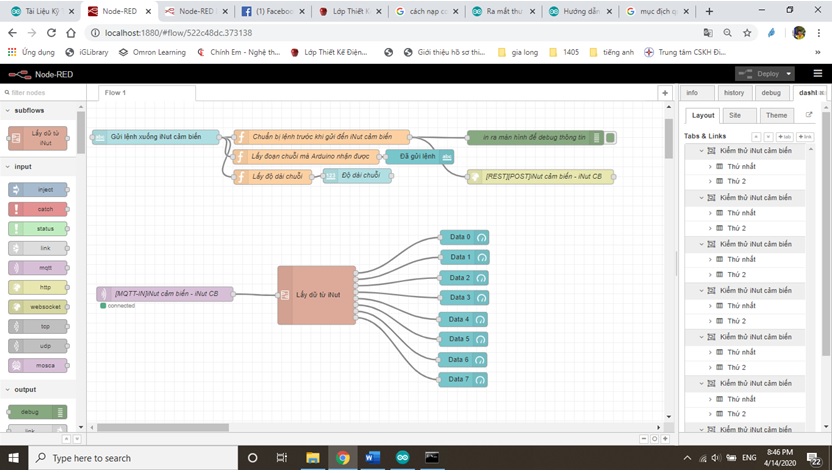834x473 pixels.
Task: Collapse the input palette category
Action: point(22,167)
